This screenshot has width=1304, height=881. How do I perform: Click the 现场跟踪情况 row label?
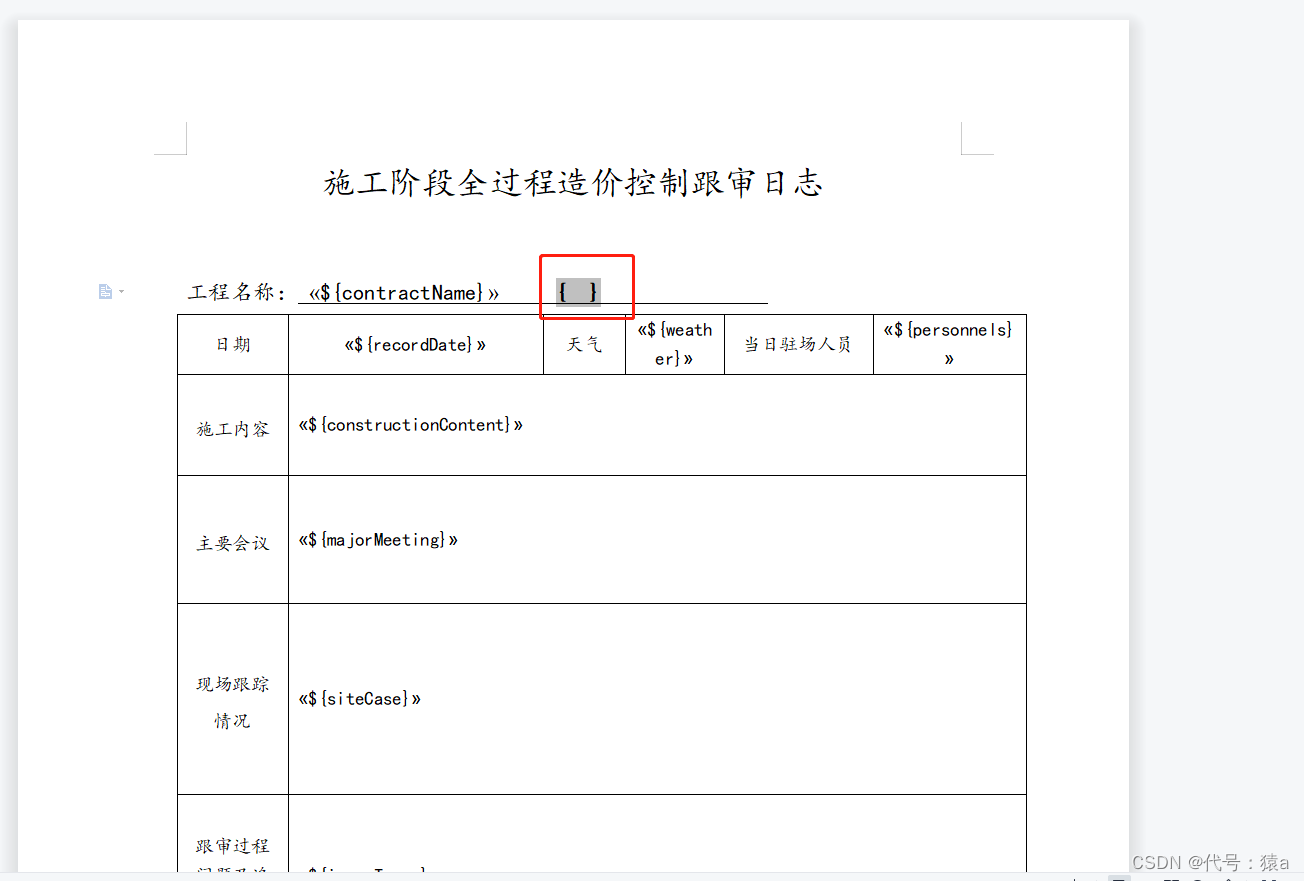233,702
